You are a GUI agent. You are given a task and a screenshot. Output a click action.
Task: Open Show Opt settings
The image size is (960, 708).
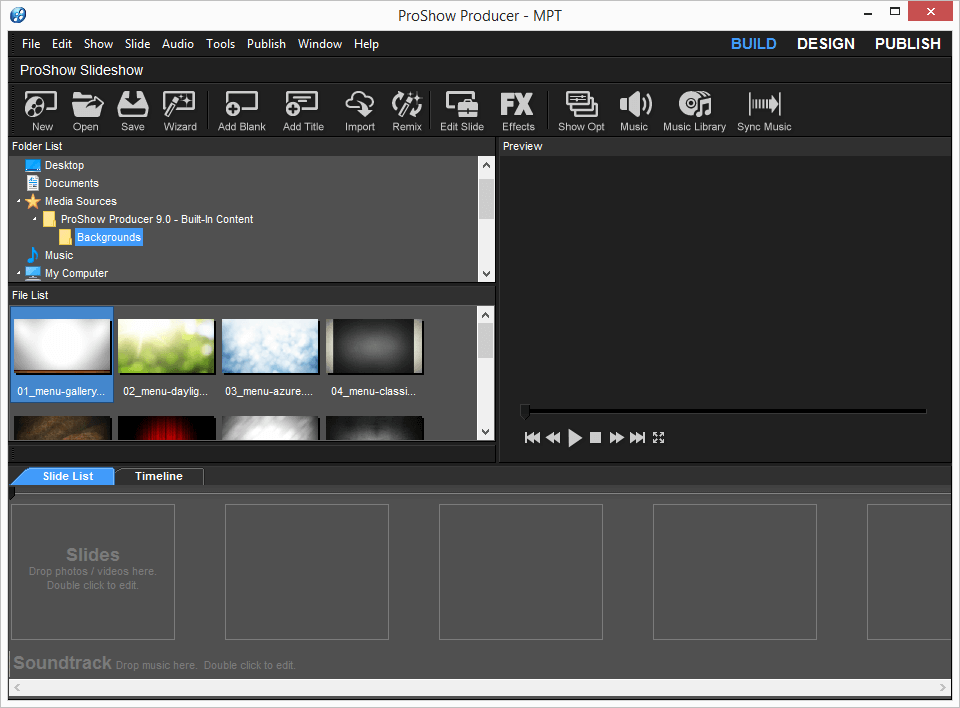pos(581,111)
